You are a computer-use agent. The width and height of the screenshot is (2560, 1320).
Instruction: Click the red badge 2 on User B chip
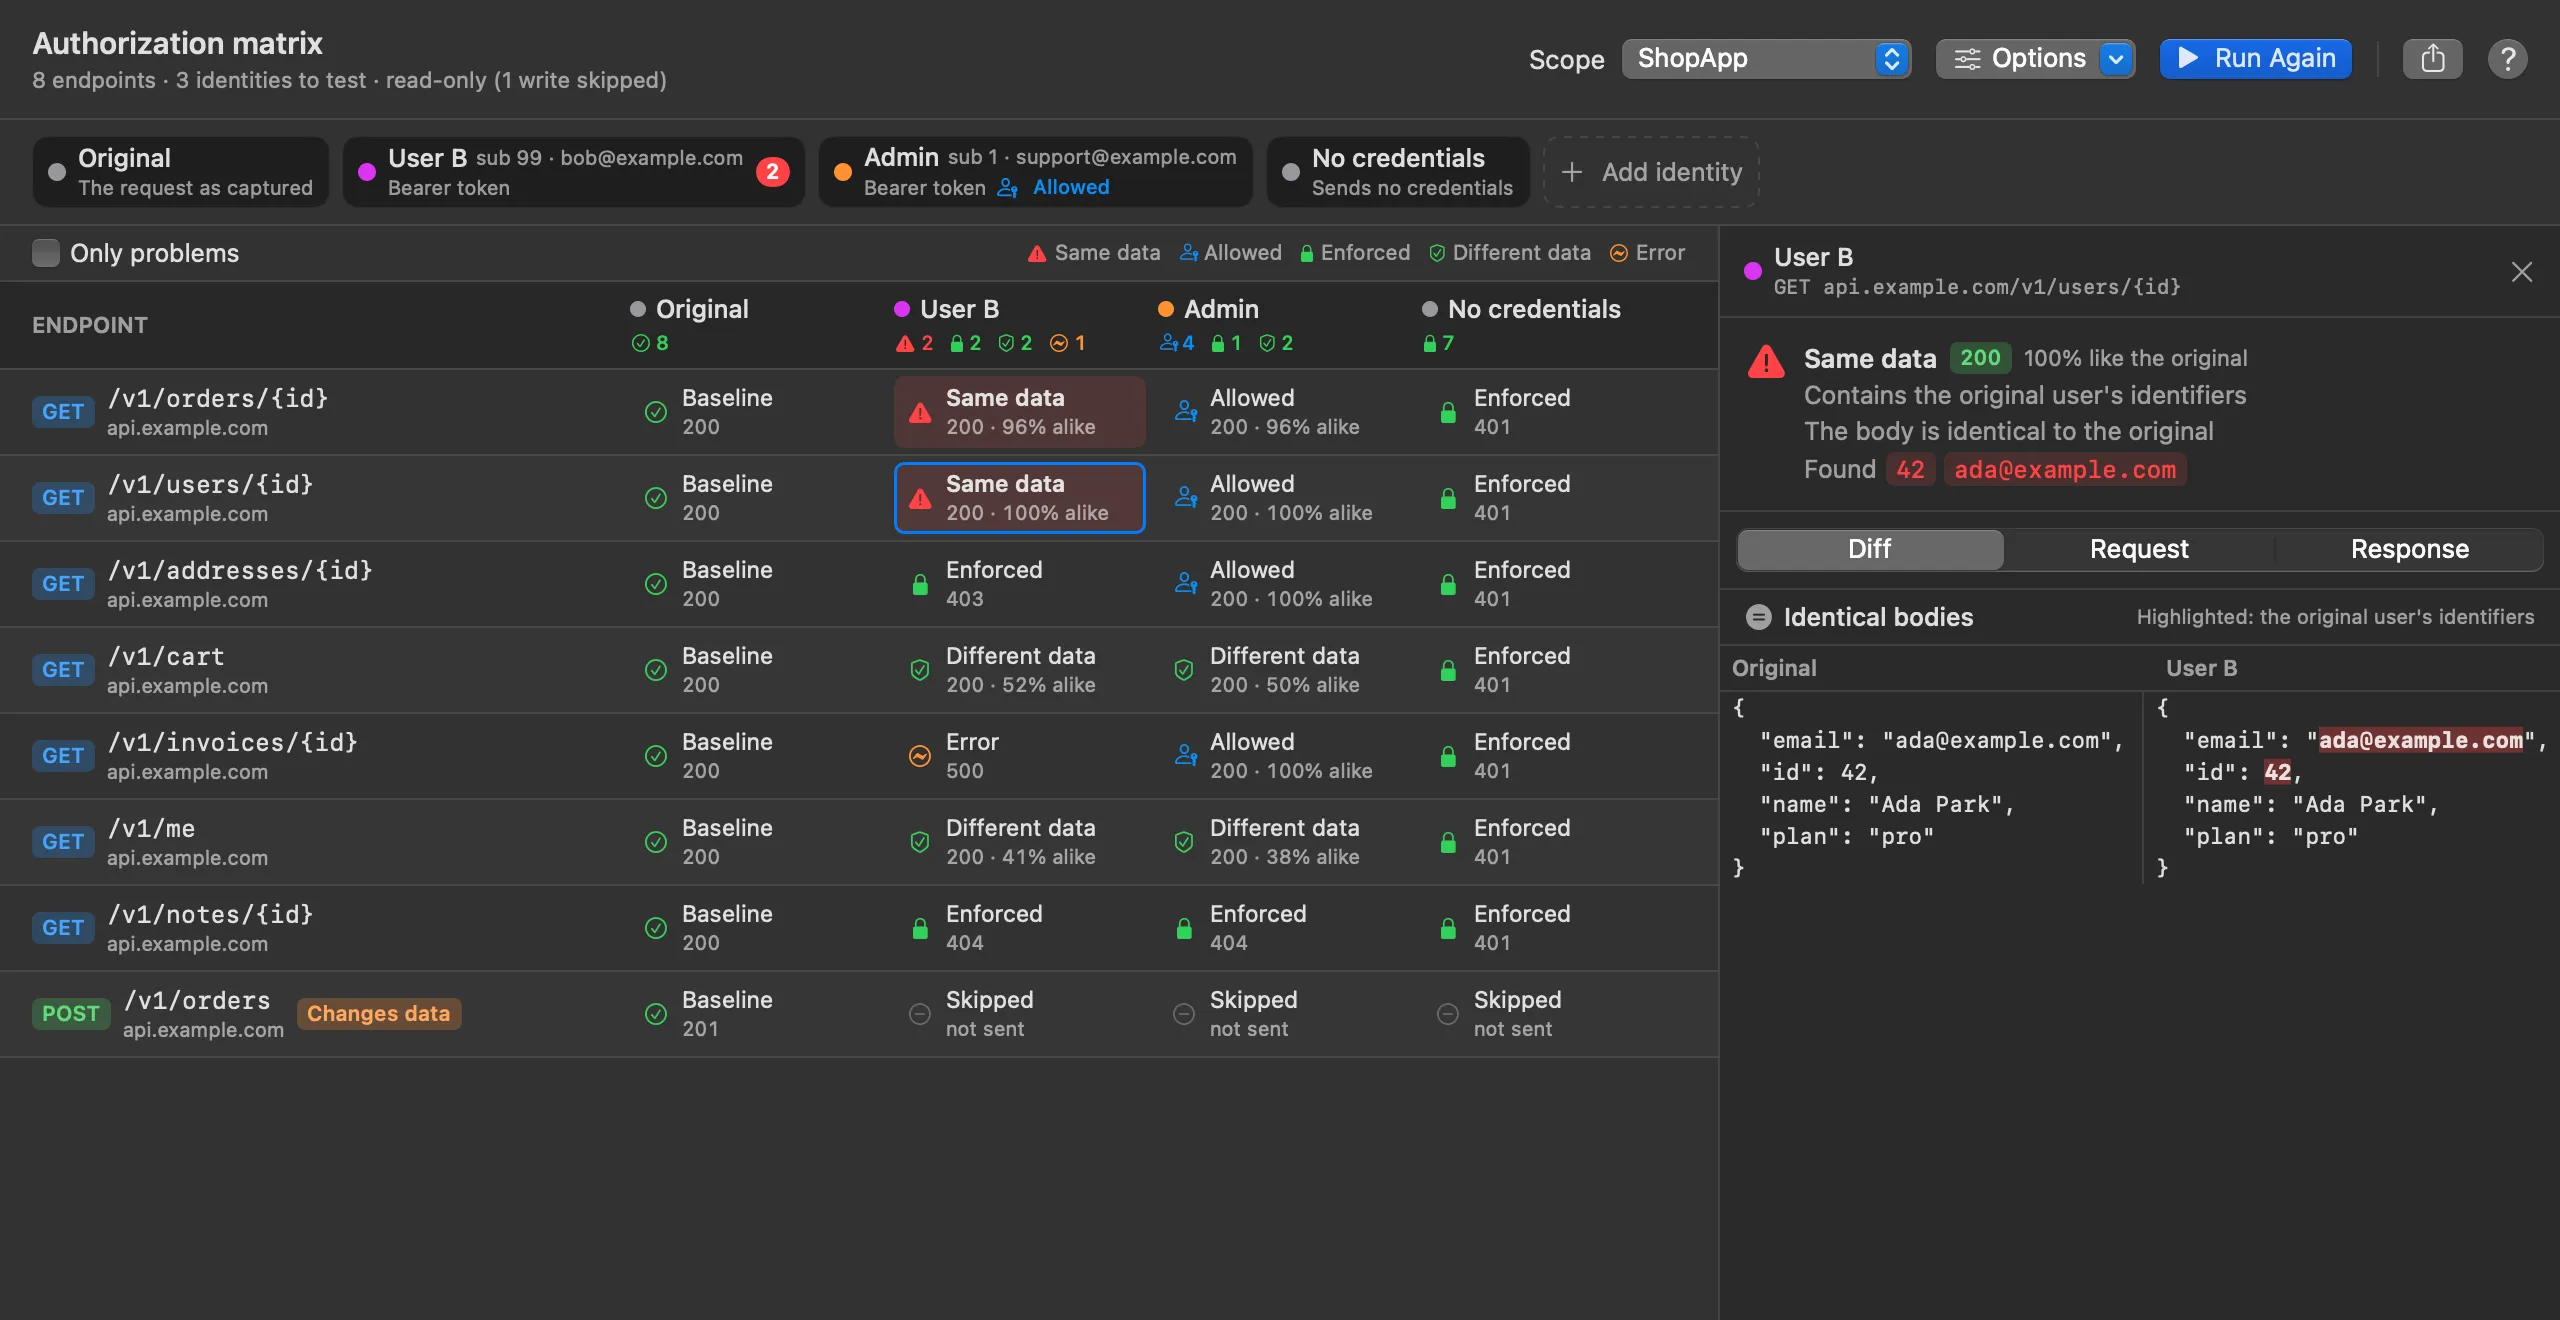pyautogui.click(x=772, y=172)
